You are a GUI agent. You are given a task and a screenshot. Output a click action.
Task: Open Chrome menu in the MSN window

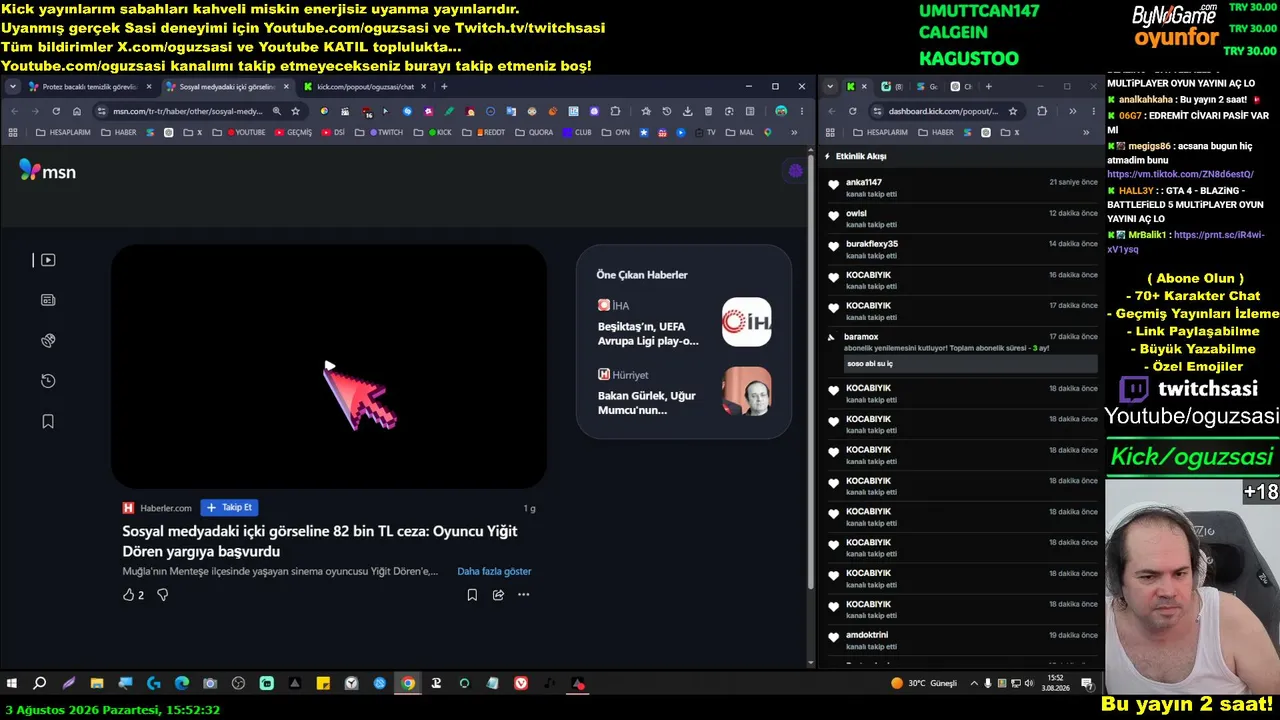point(801,111)
